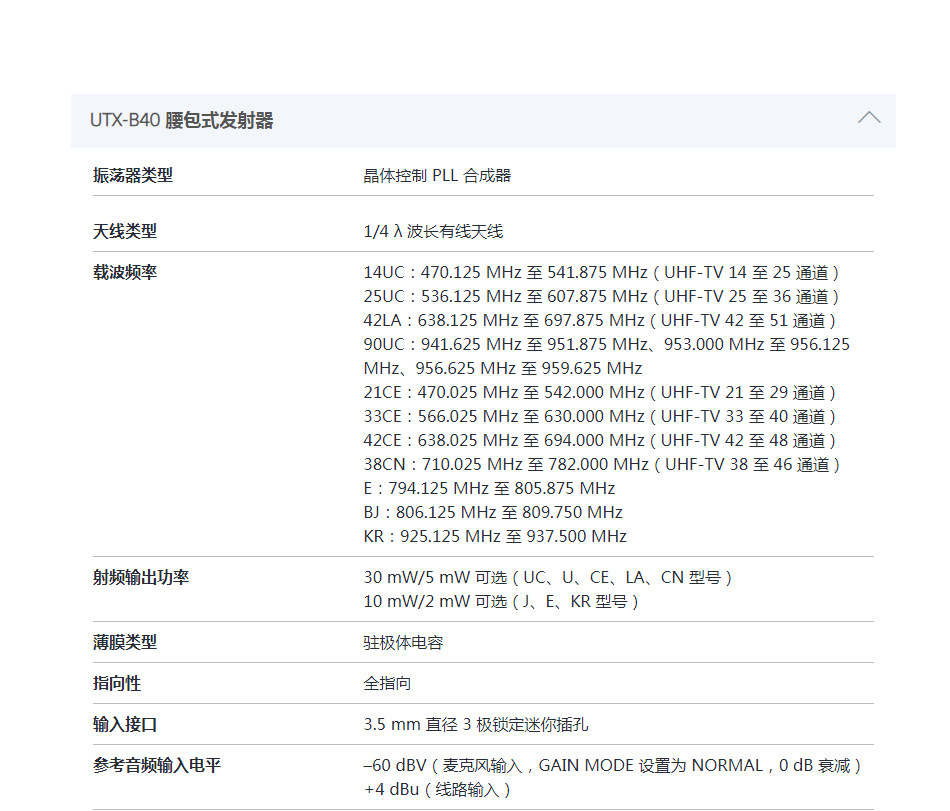Click the 全指向 value
This screenshot has width=950, height=811.
click(387, 684)
